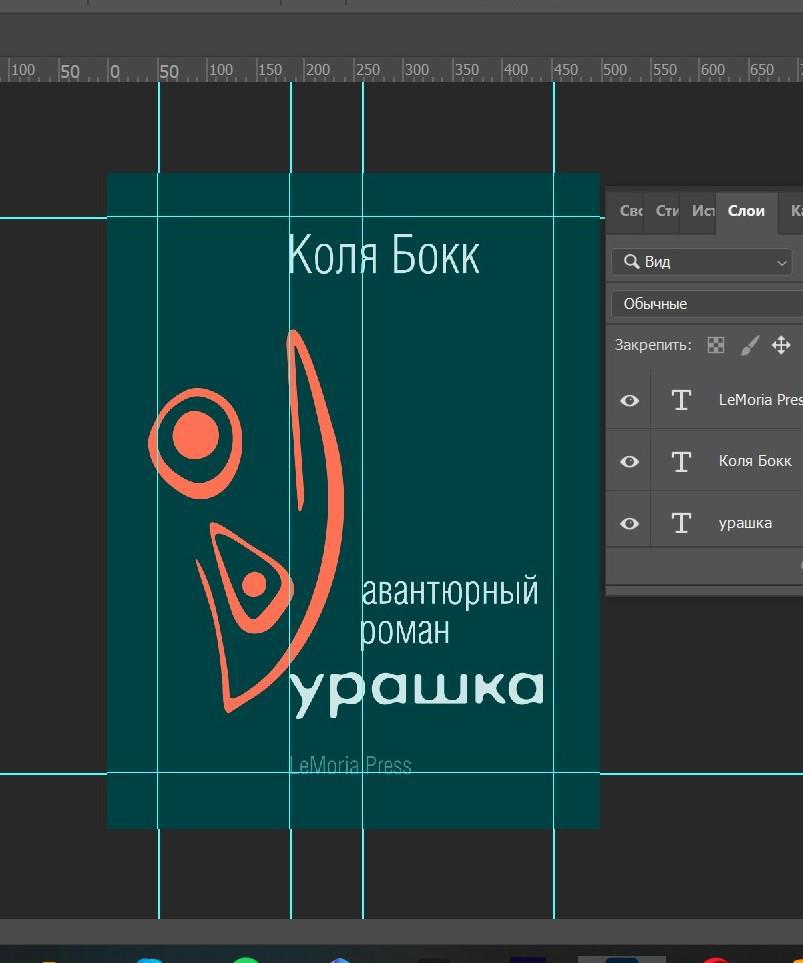Switch to the Сти panel tab

click(667, 211)
